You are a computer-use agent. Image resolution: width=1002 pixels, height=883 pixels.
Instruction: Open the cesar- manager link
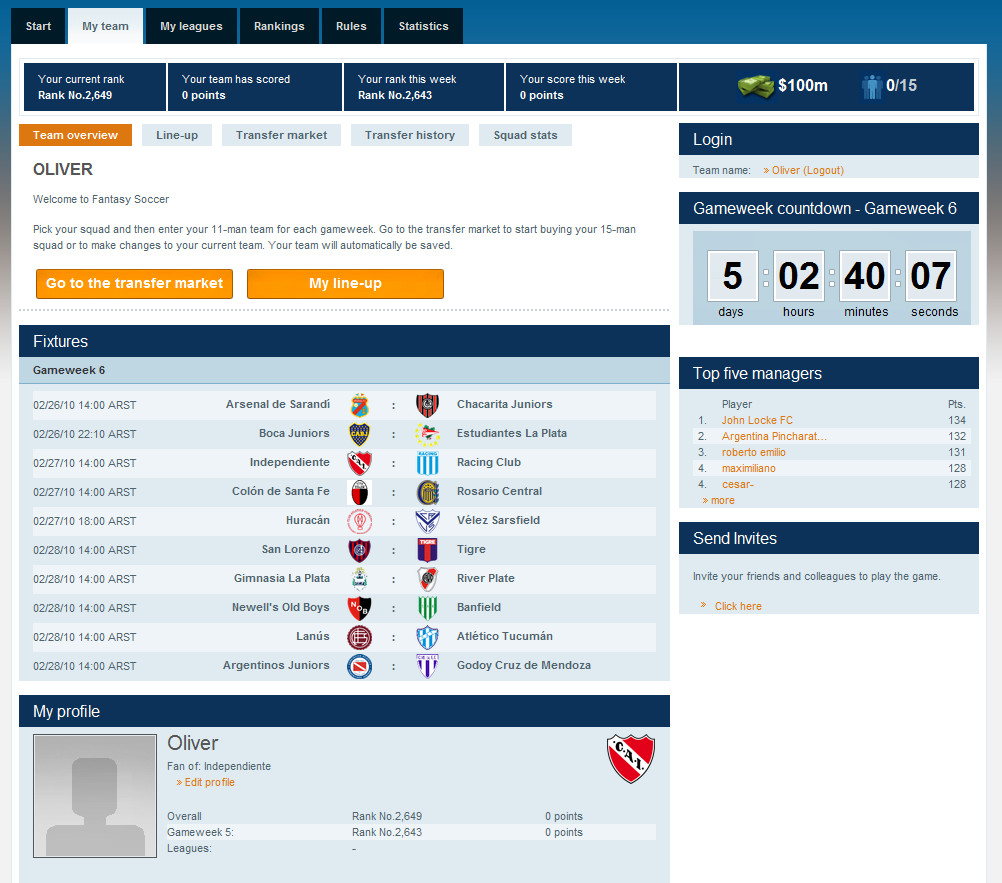tap(738, 484)
